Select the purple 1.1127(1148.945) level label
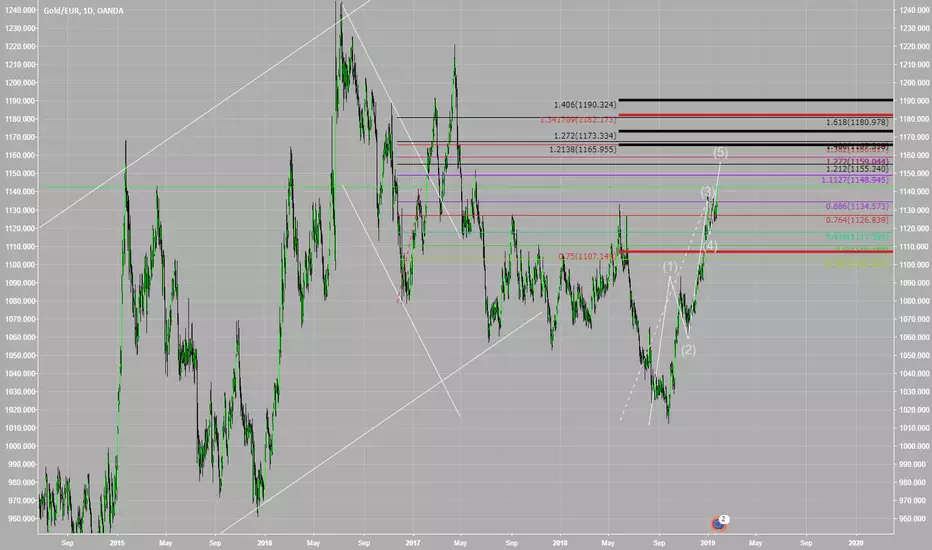Image resolution: width=932 pixels, height=550 pixels. click(855, 180)
